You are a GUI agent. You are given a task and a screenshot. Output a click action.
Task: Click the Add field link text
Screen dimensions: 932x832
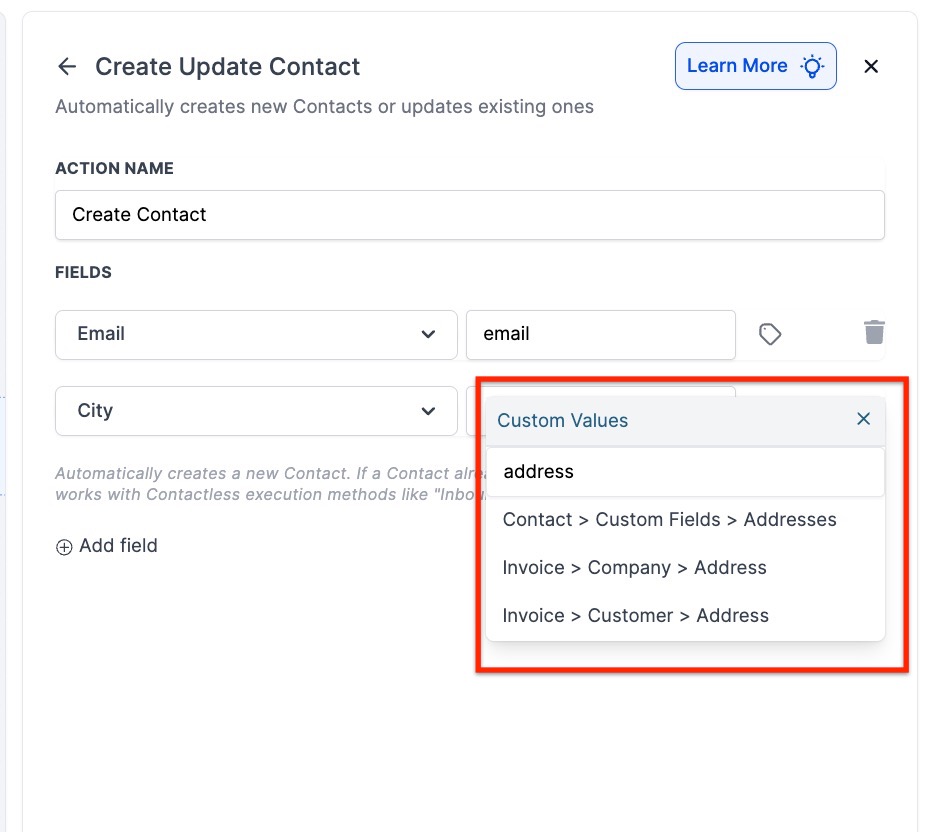coord(118,546)
